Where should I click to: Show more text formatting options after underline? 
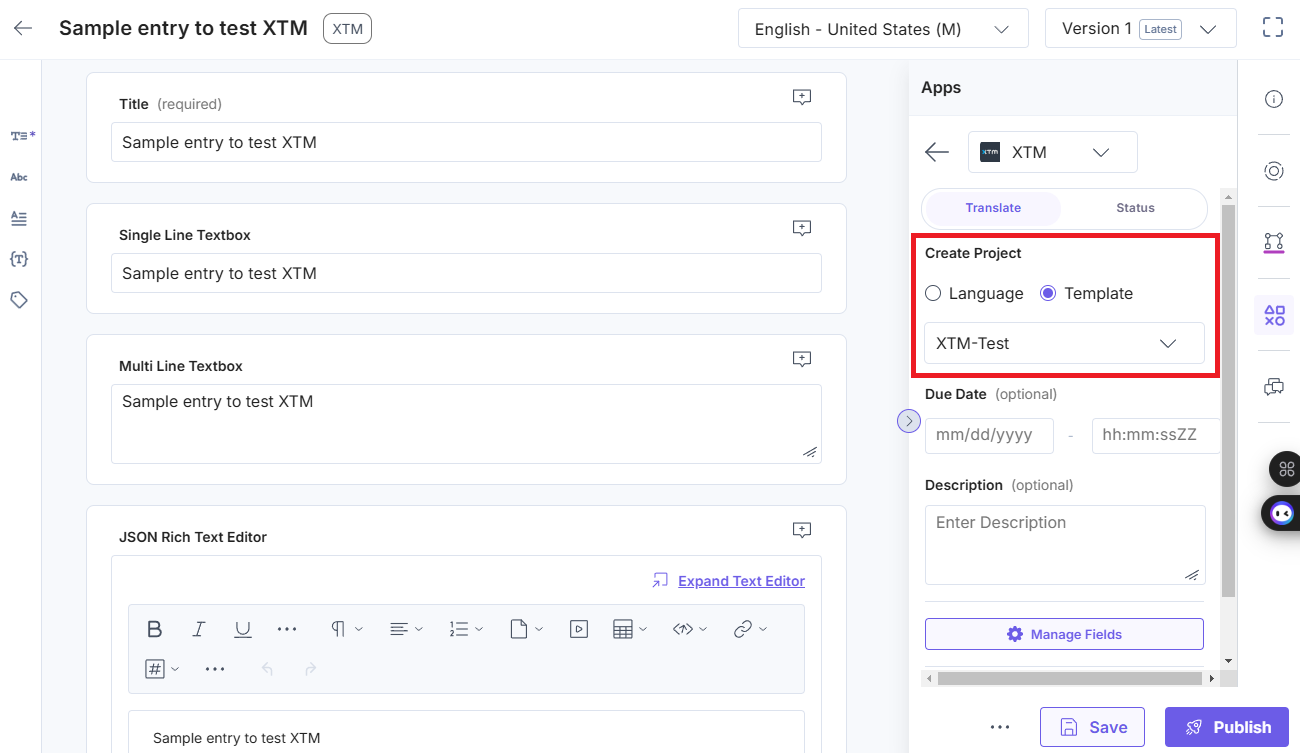[x=287, y=629]
